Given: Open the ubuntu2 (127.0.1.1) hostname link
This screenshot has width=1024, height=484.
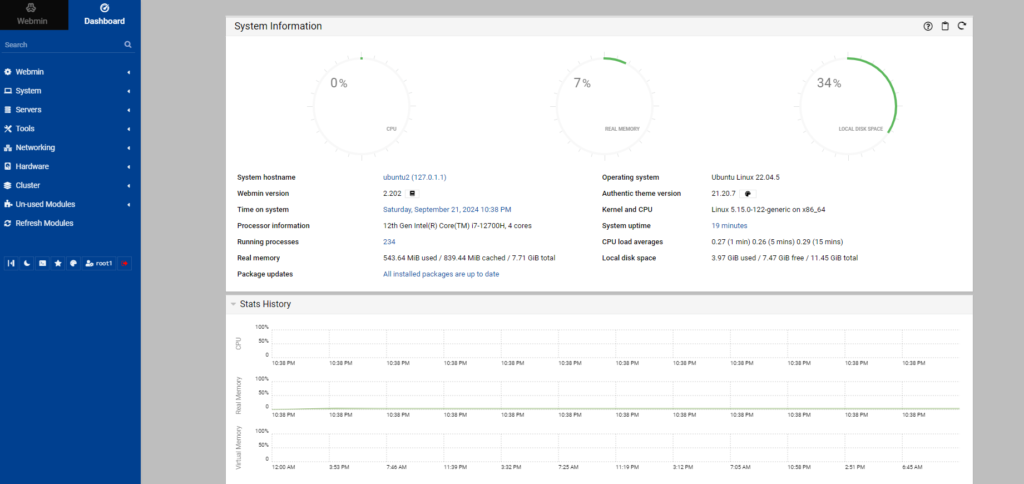Looking at the screenshot, I should pyautogui.click(x=415, y=177).
